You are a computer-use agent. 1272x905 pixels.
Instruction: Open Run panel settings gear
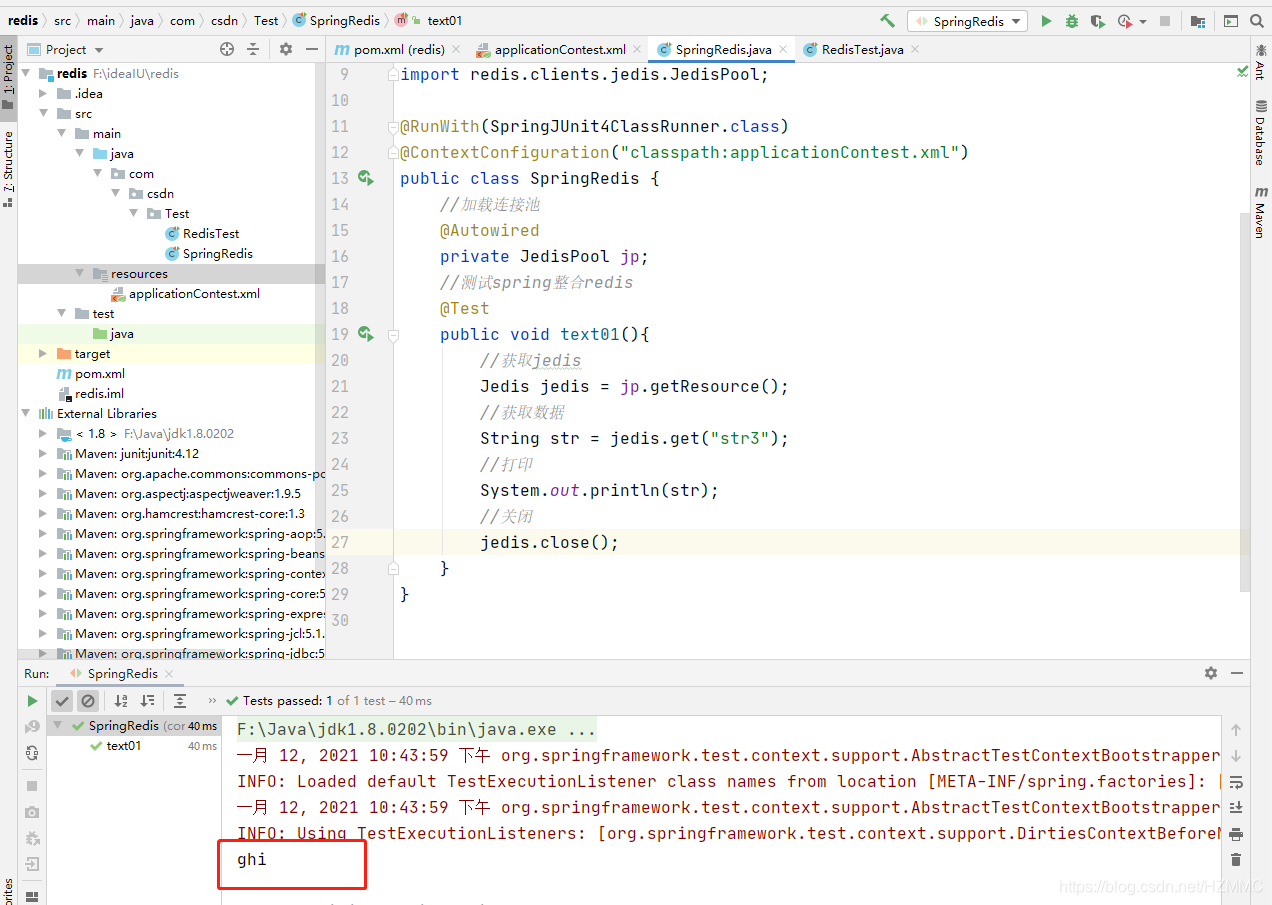1211,674
